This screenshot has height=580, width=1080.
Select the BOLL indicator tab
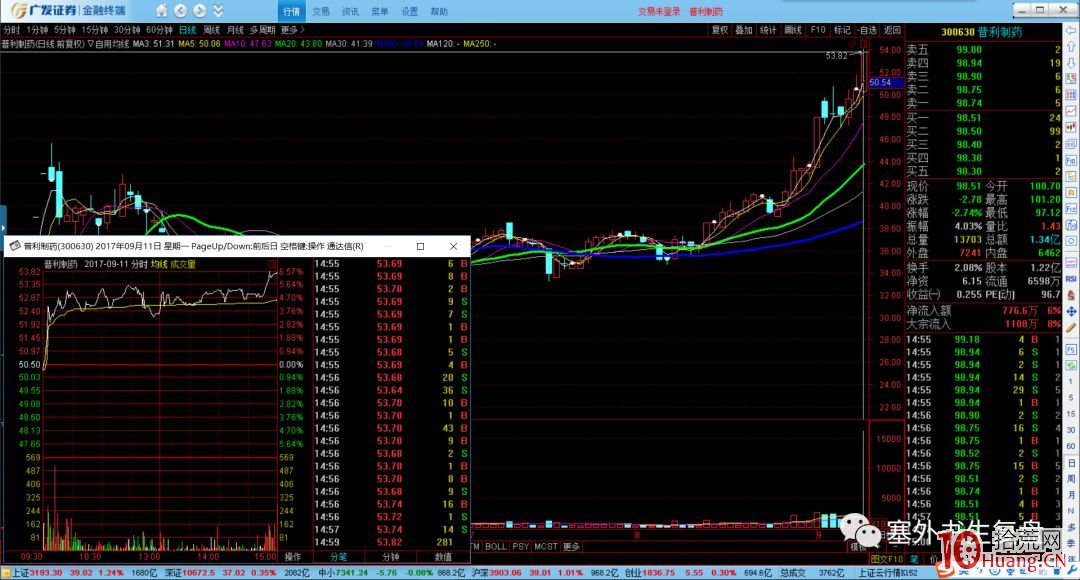click(495, 546)
